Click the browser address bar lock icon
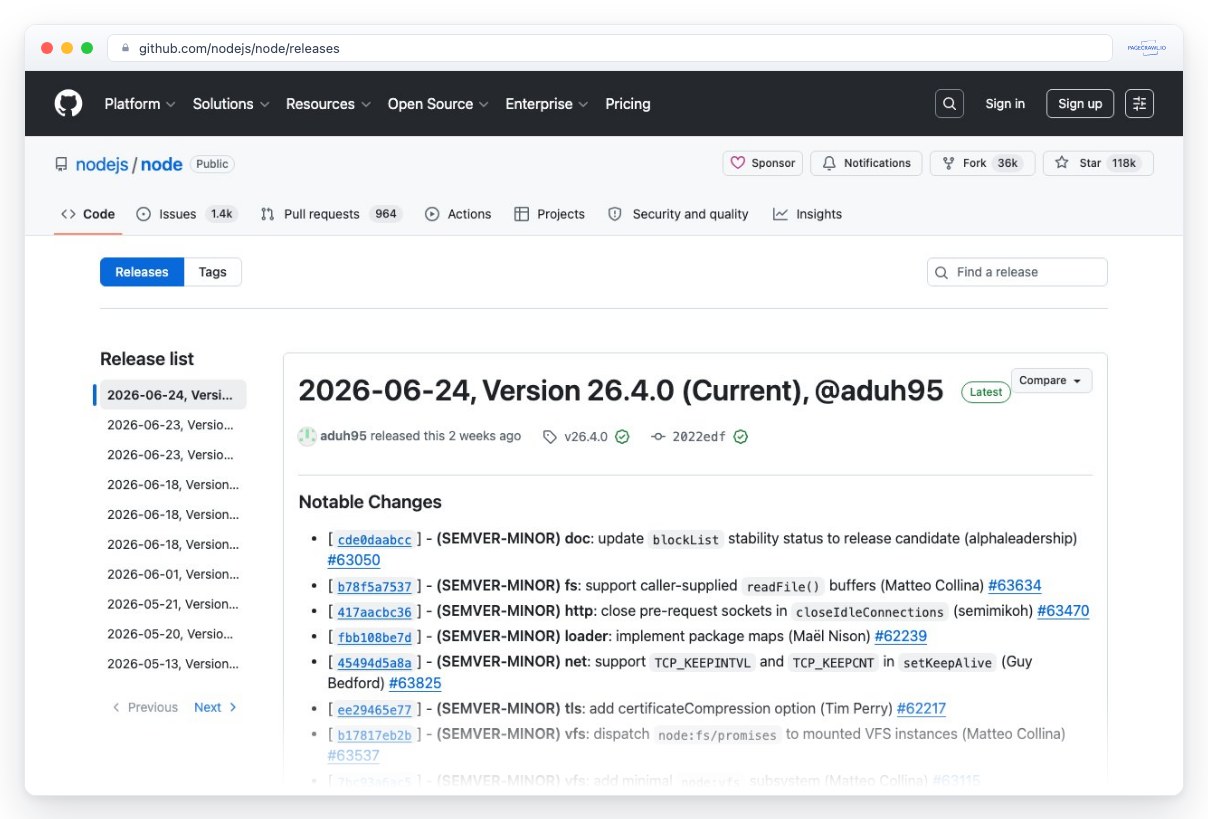This screenshot has height=819, width=1208. click(125, 48)
